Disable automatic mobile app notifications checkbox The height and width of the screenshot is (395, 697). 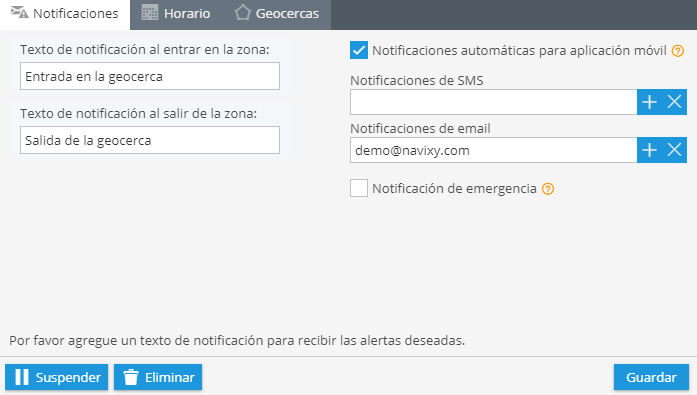tap(359, 50)
